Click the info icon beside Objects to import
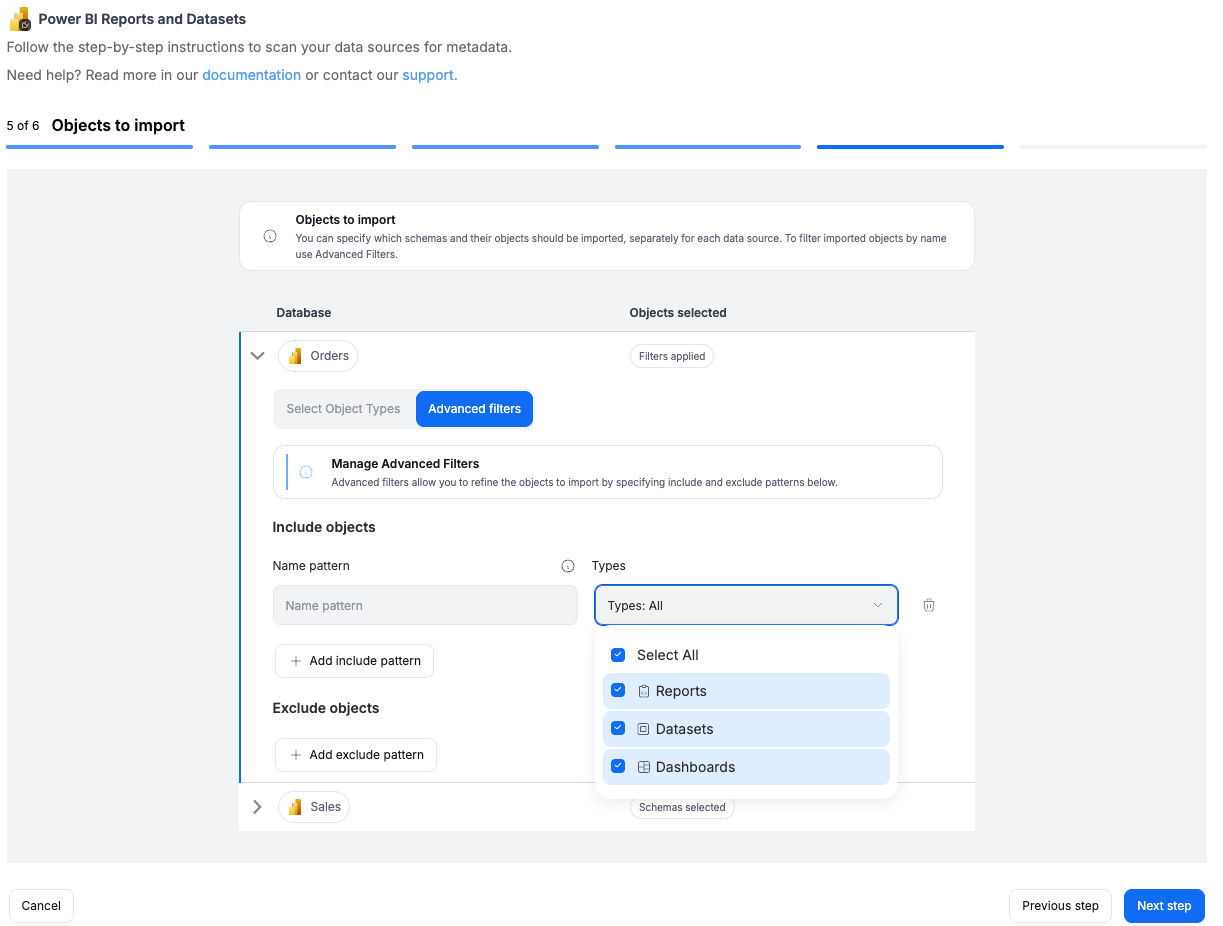Image resolution: width=1223 pixels, height=926 pixels. coord(270,237)
